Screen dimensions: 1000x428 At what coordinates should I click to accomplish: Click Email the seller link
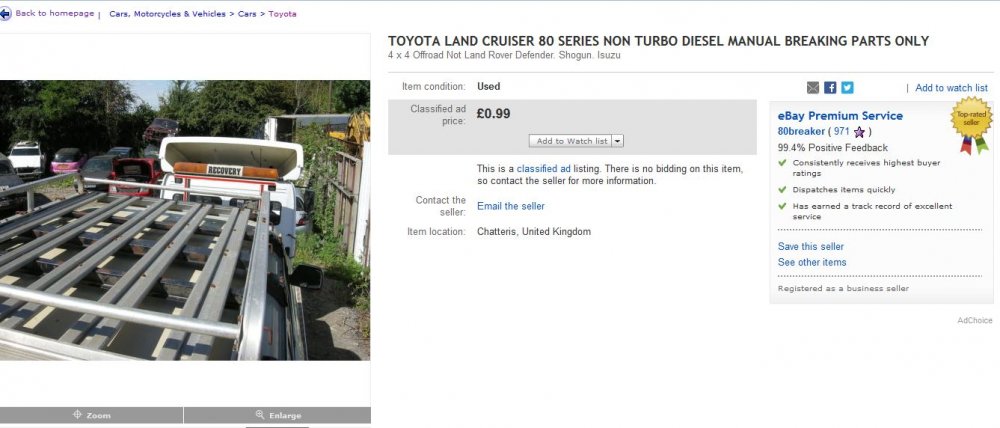pos(511,206)
